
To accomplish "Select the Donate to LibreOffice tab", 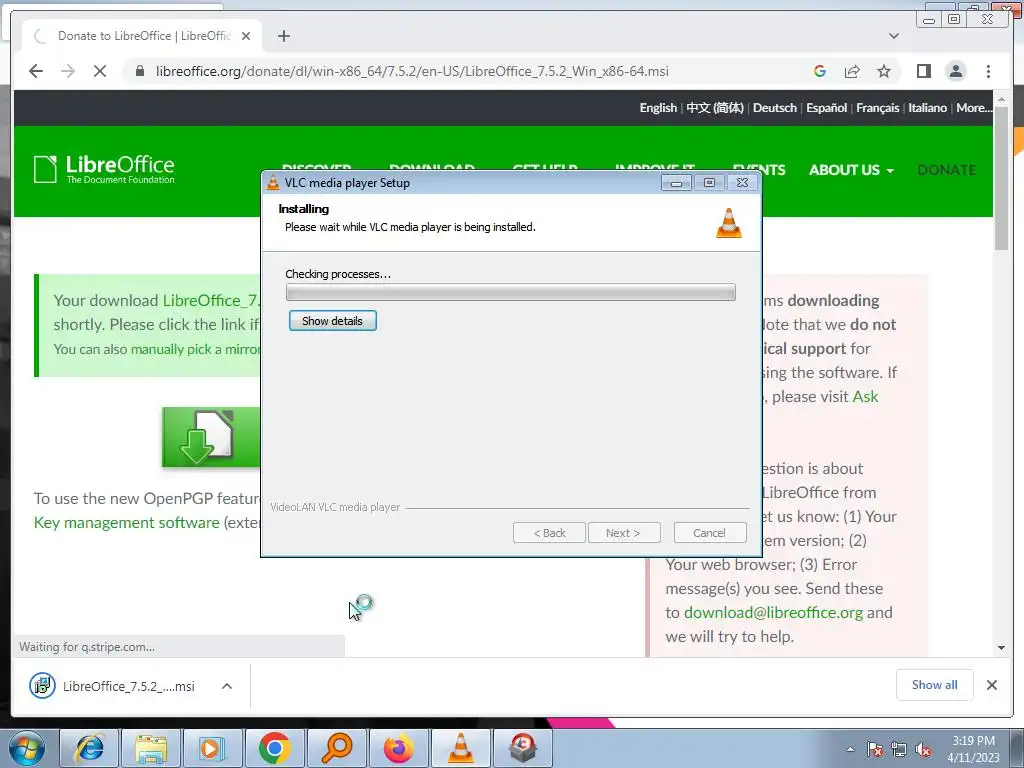I will coord(144,36).
